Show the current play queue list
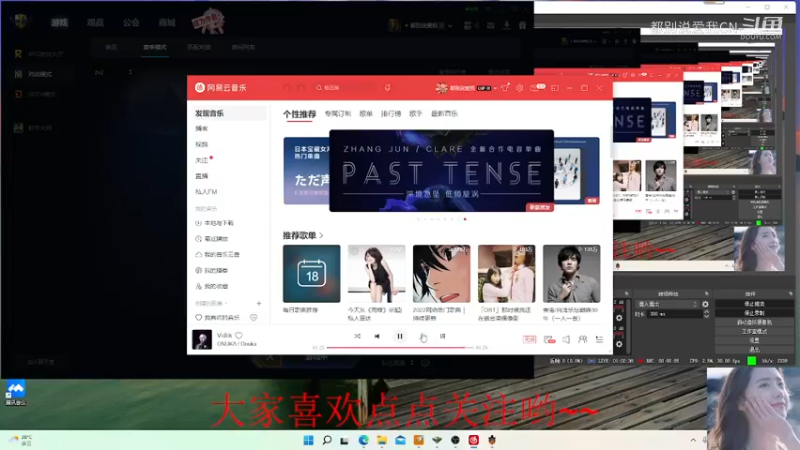 pyautogui.click(x=599, y=339)
